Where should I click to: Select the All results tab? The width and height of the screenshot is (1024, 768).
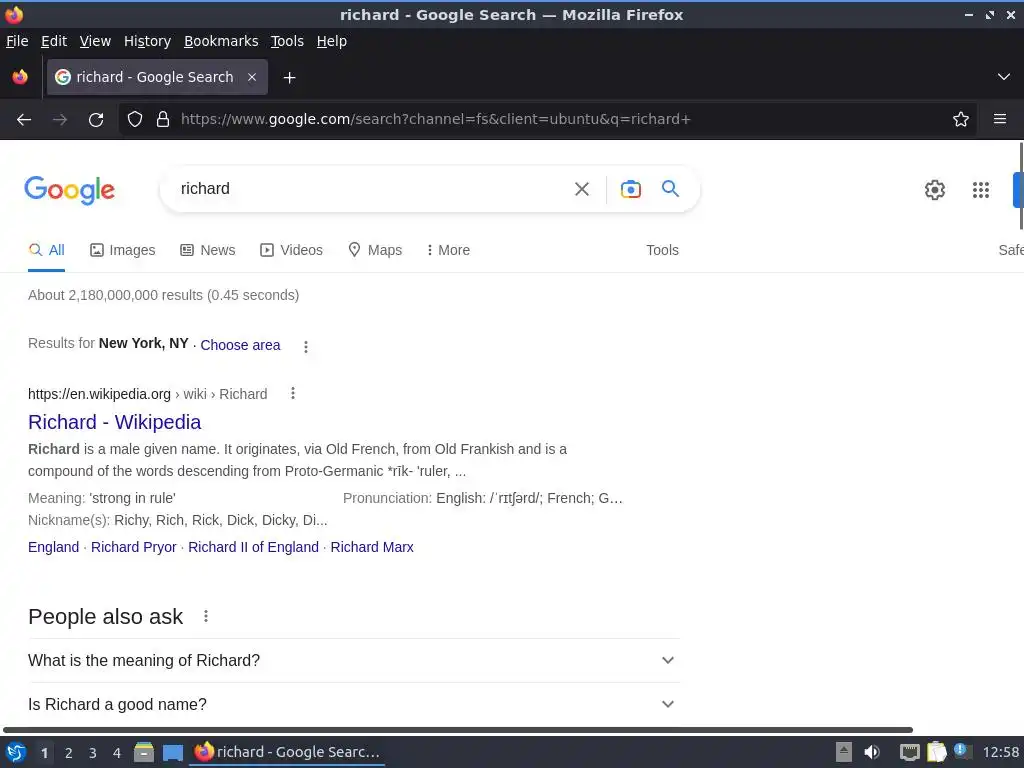(x=46, y=250)
